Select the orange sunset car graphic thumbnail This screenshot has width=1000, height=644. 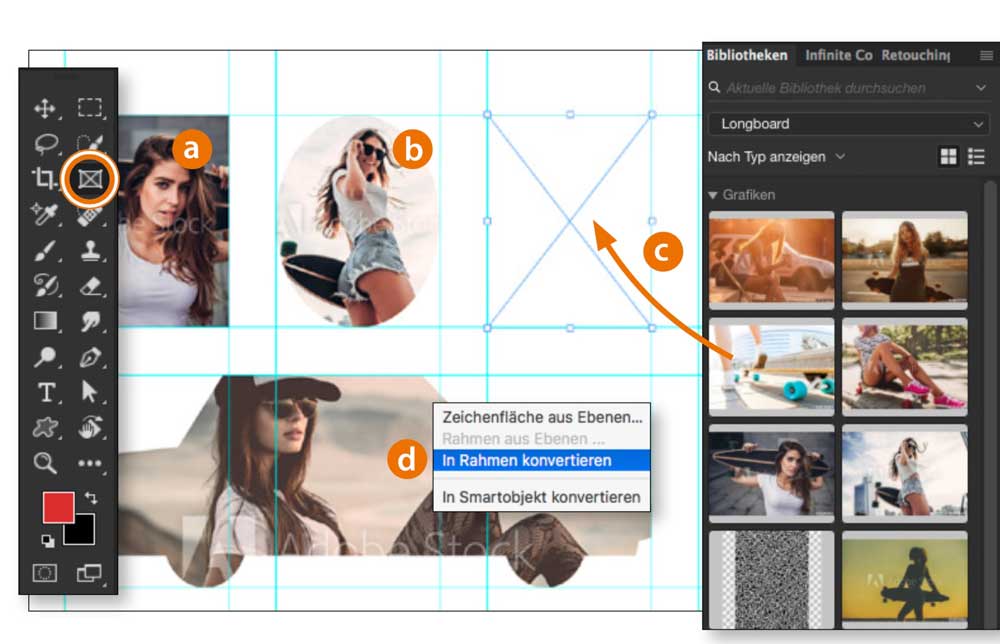click(x=772, y=260)
